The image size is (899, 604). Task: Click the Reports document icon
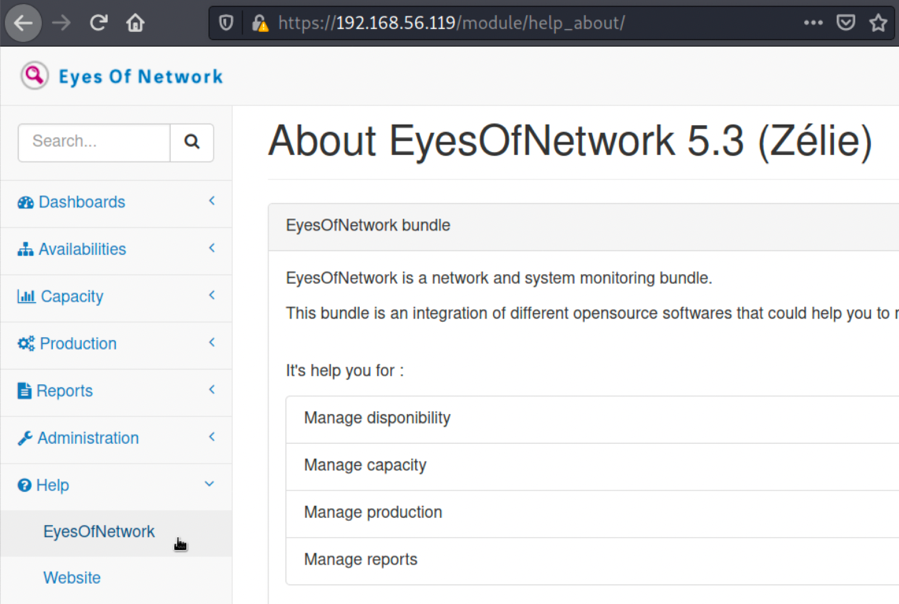point(24,391)
